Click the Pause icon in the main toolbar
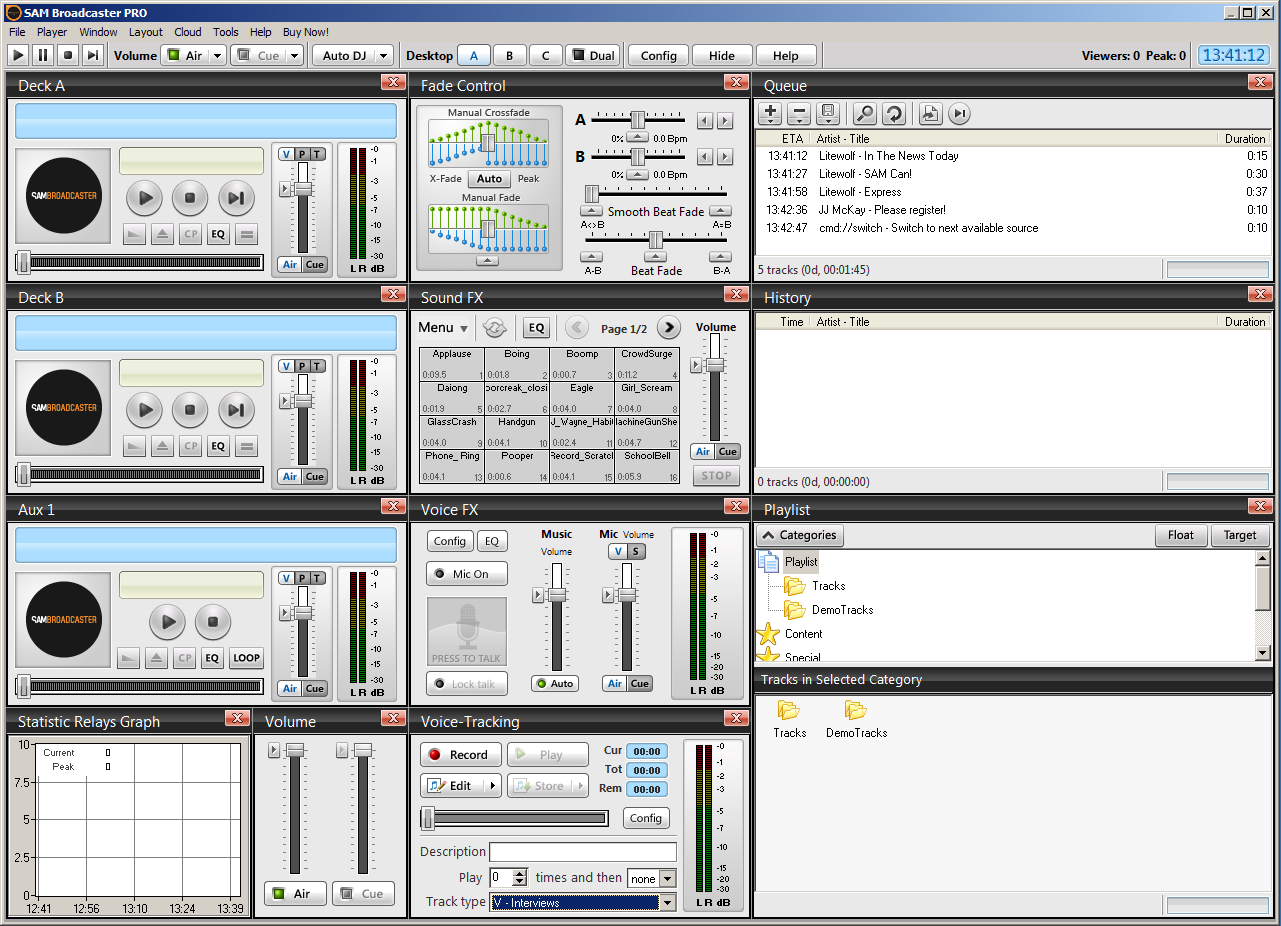The image size is (1281, 926). [44, 56]
